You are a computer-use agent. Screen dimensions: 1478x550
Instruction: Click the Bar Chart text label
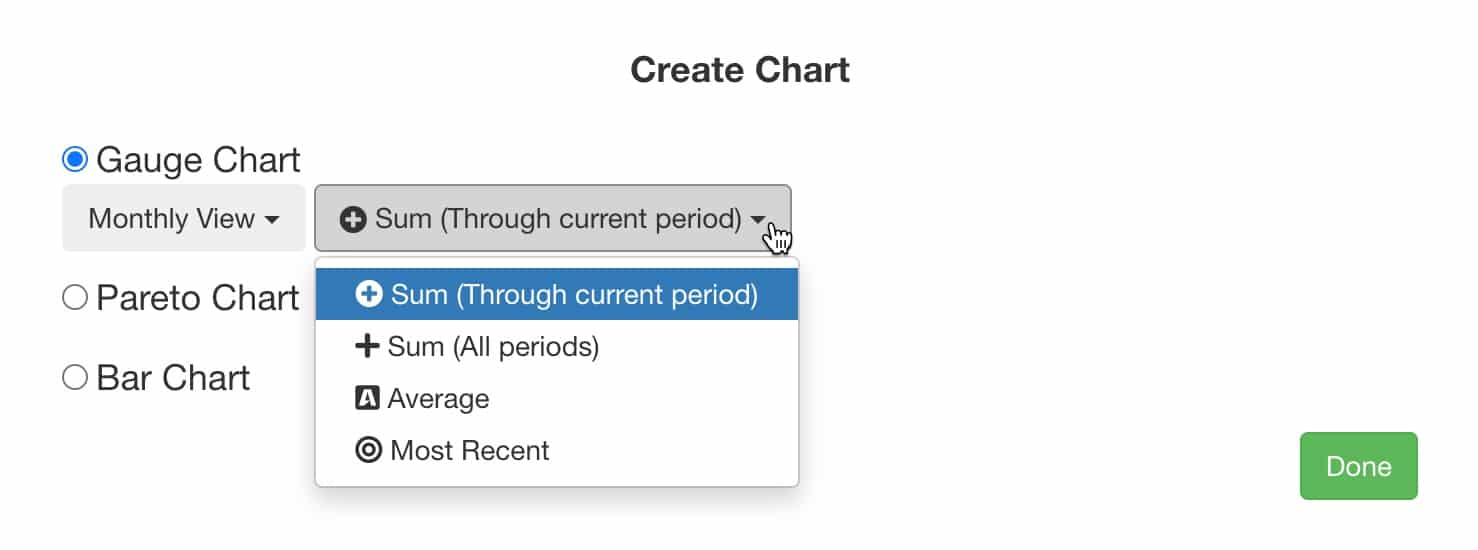[173, 378]
